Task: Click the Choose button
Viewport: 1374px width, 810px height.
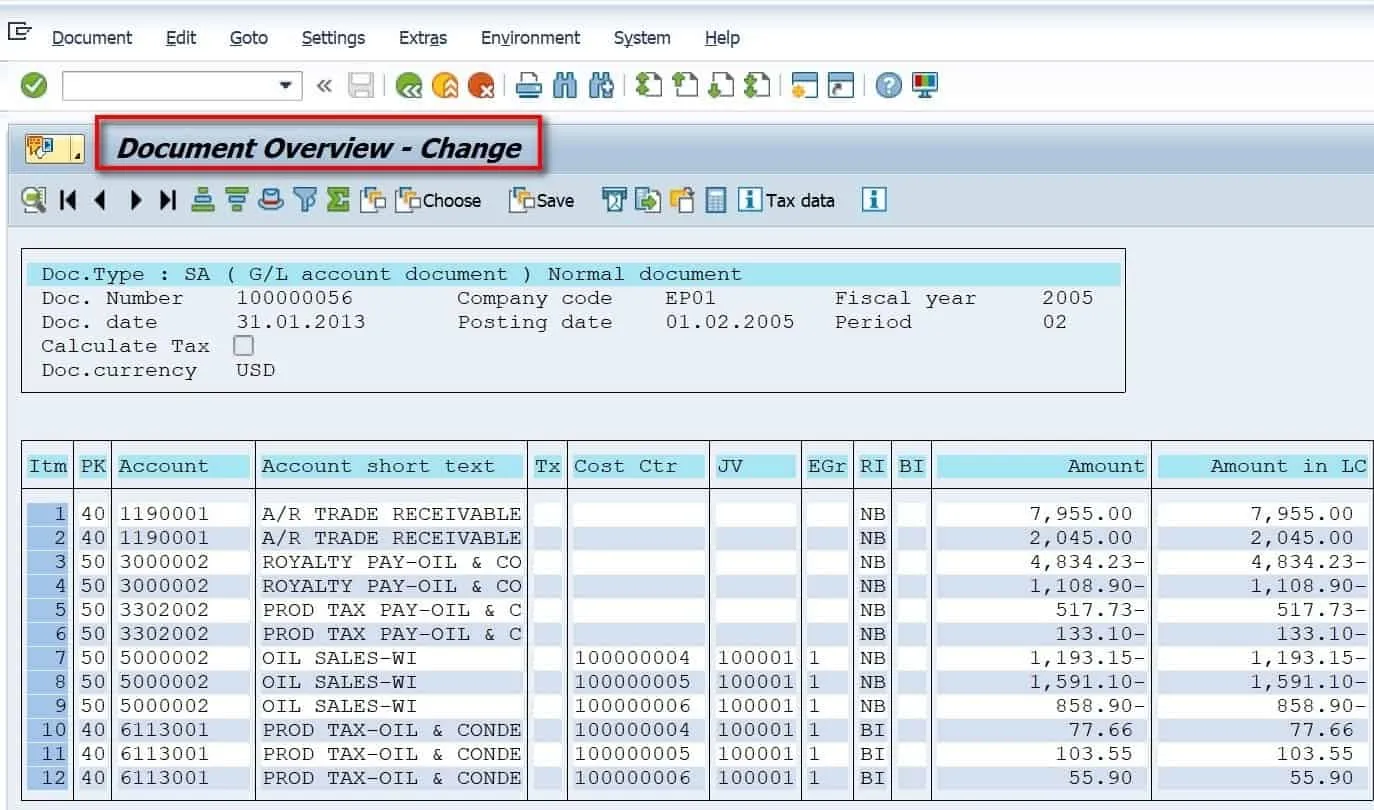Action: click(x=439, y=200)
